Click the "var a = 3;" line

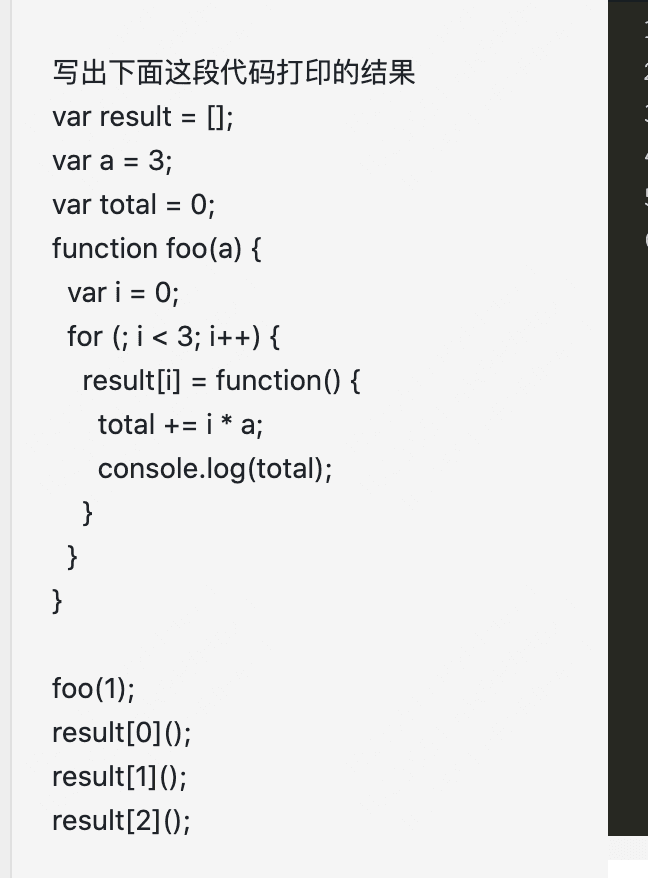pos(112,161)
